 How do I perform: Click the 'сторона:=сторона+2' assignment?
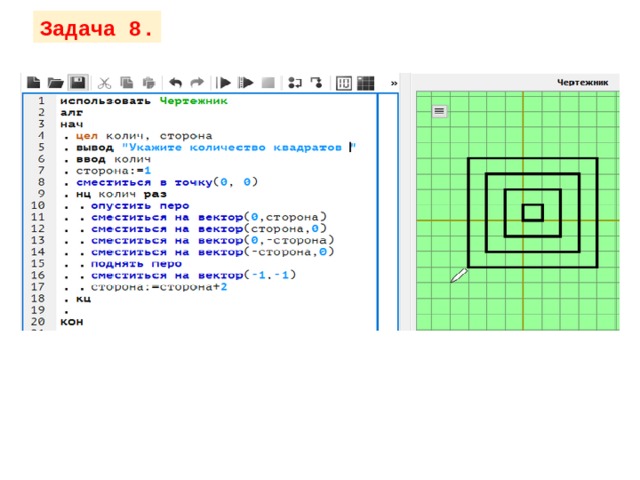[159, 287]
